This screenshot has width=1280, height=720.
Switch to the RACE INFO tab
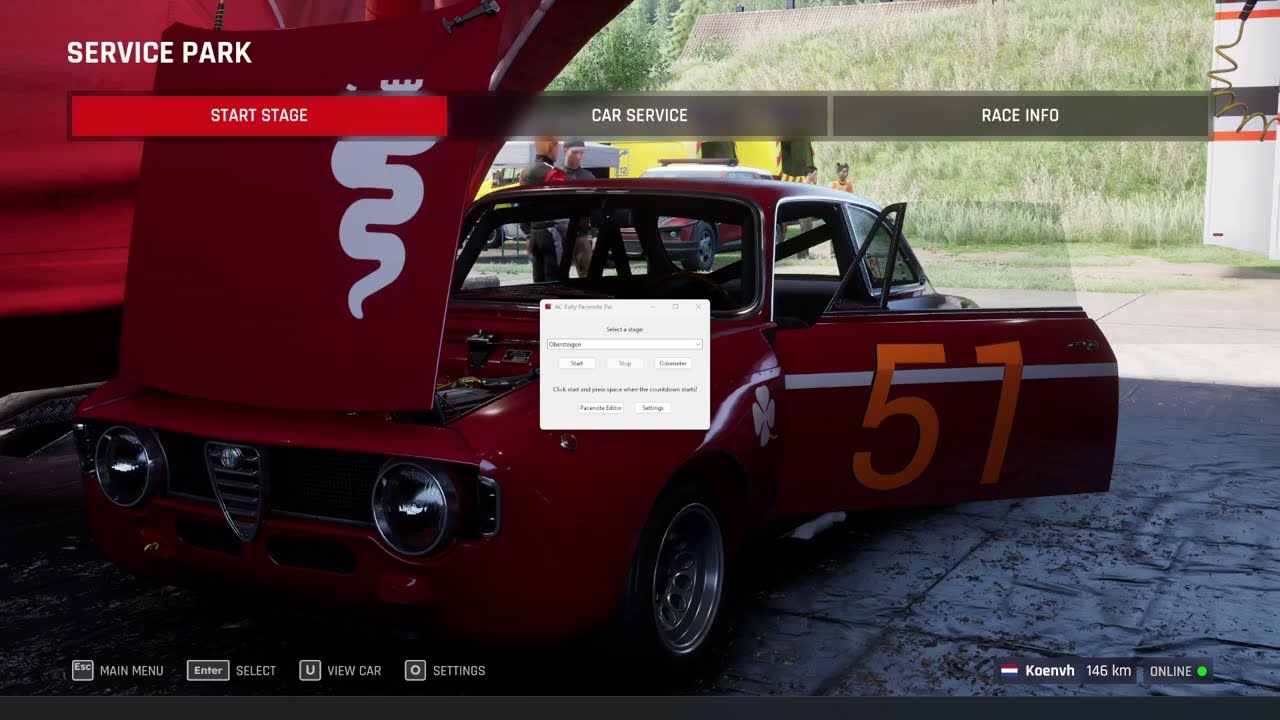[1019, 116]
